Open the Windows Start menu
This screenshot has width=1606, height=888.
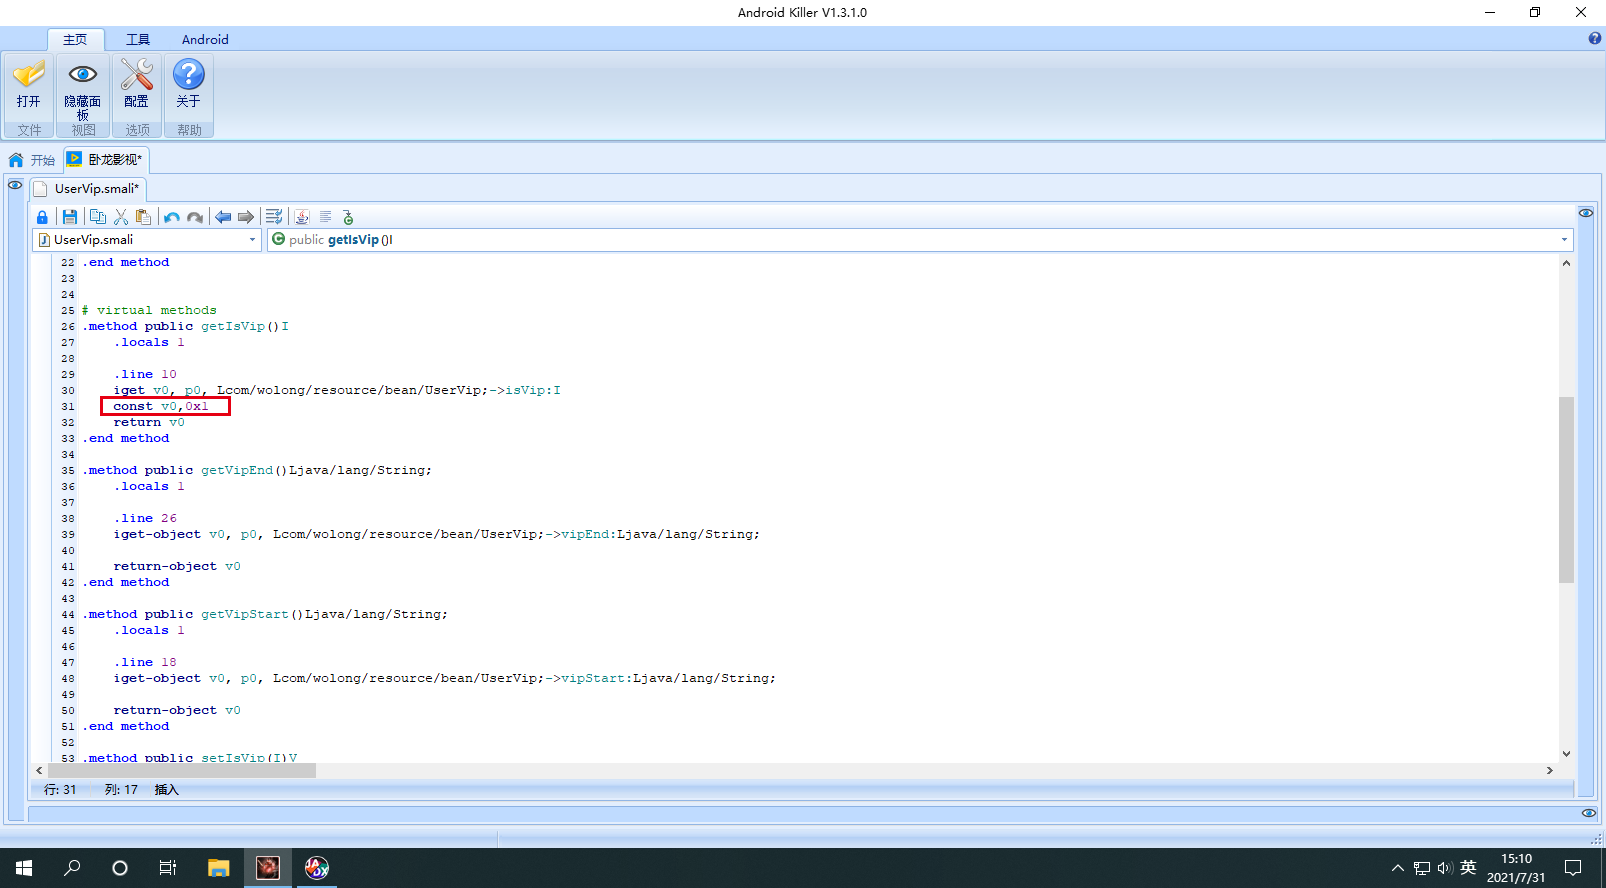click(x=24, y=868)
